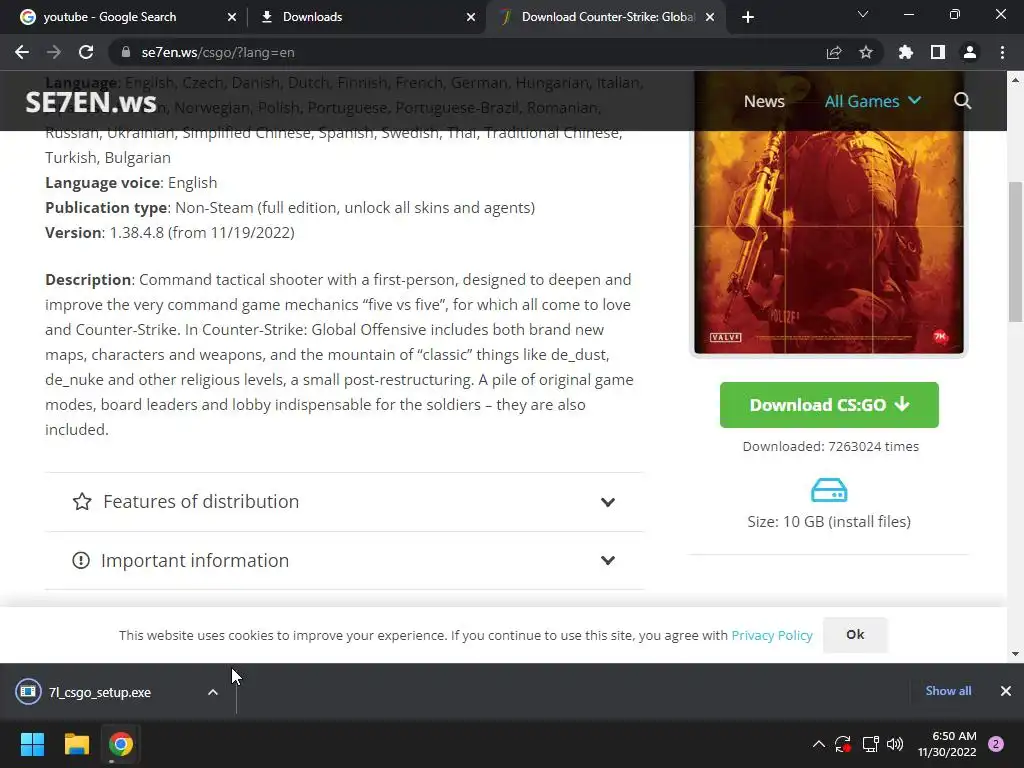The width and height of the screenshot is (1024, 768).
Task: Bookmark this page with the star
Action: click(865, 52)
